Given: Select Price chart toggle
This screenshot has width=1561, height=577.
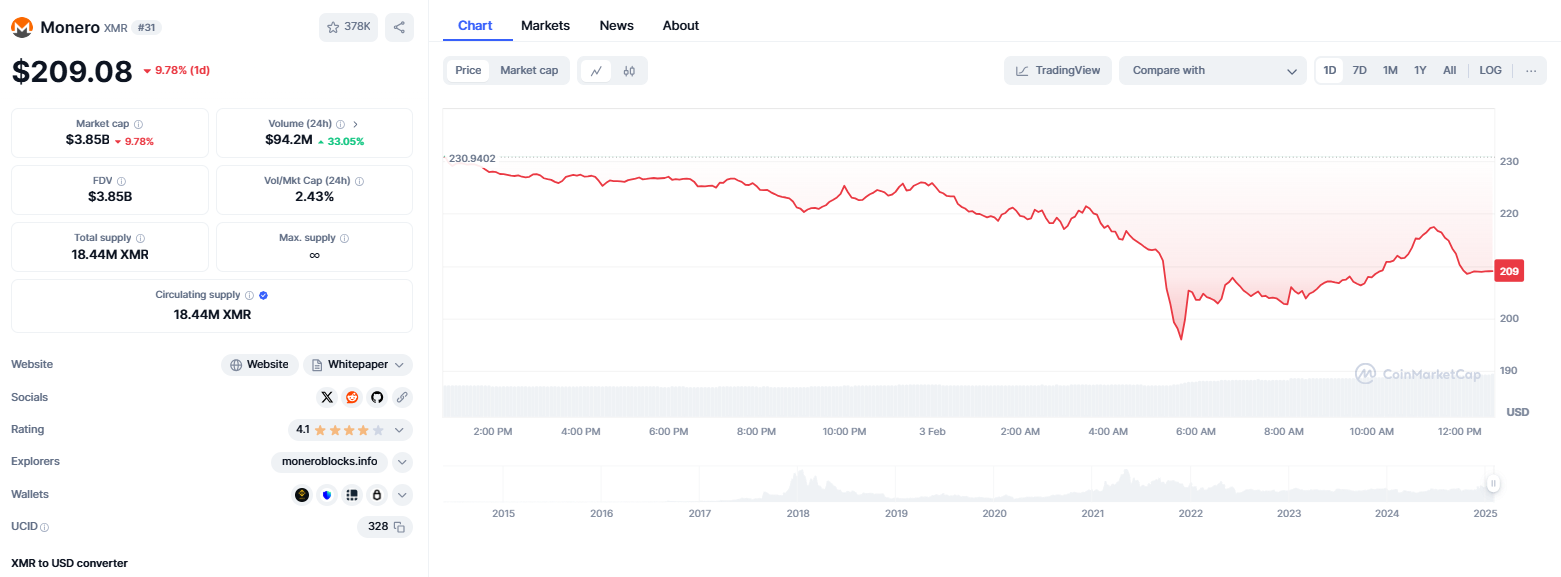Looking at the screenshot, I should 468,70.
